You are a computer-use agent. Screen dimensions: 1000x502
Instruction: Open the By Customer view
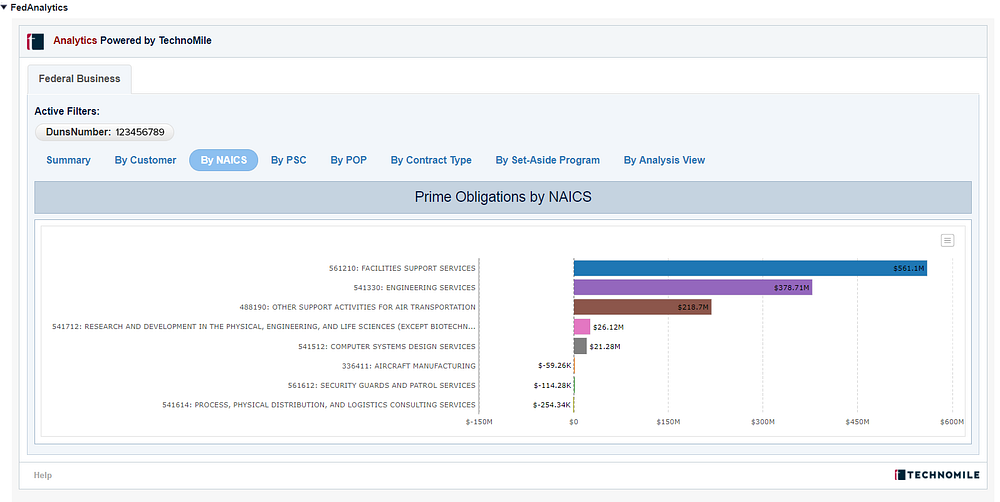point(145,160)
